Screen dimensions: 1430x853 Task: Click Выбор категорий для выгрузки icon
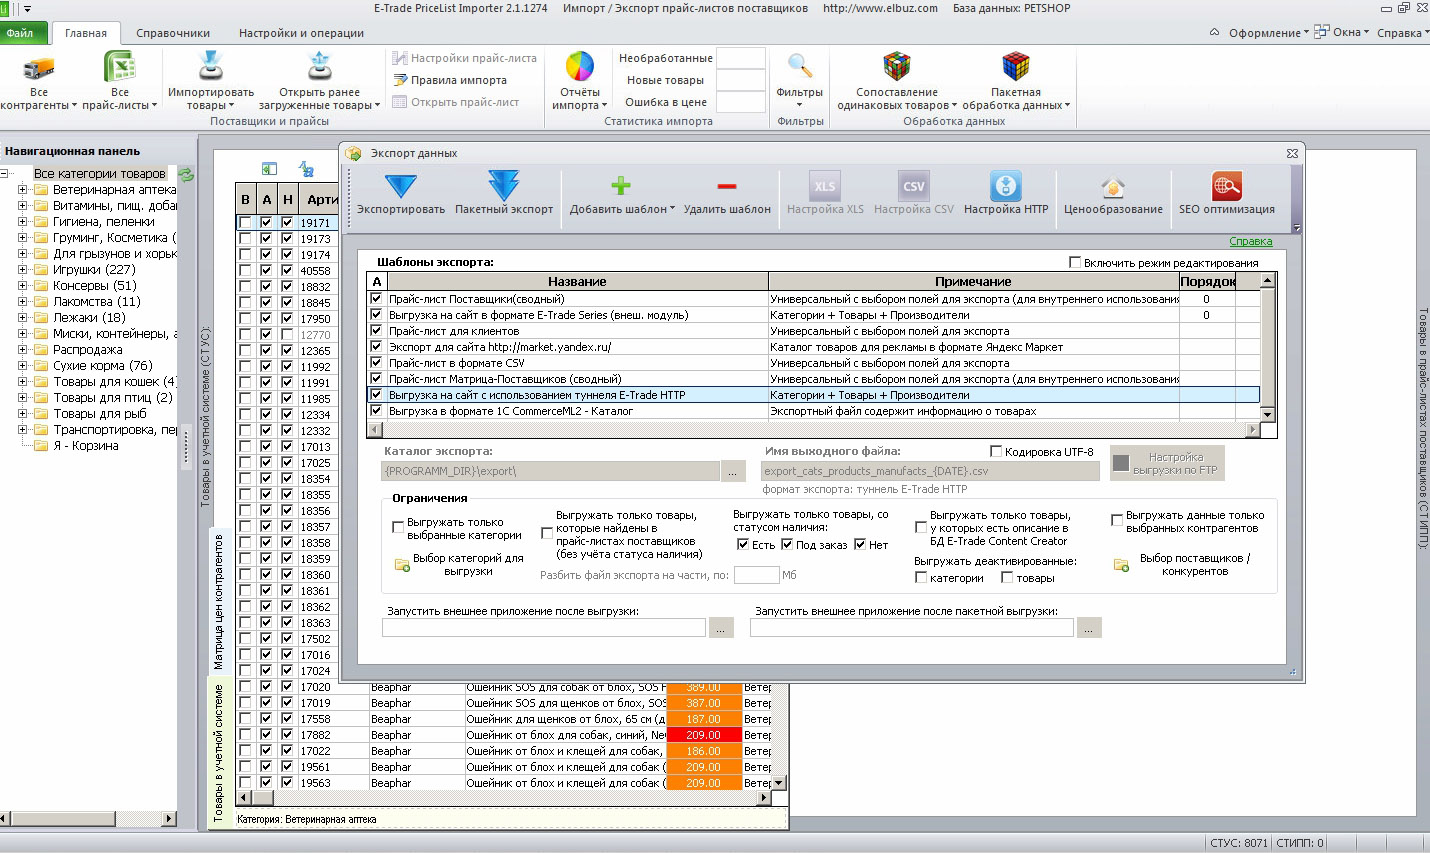pyautogui.click(x=403, y=565)
